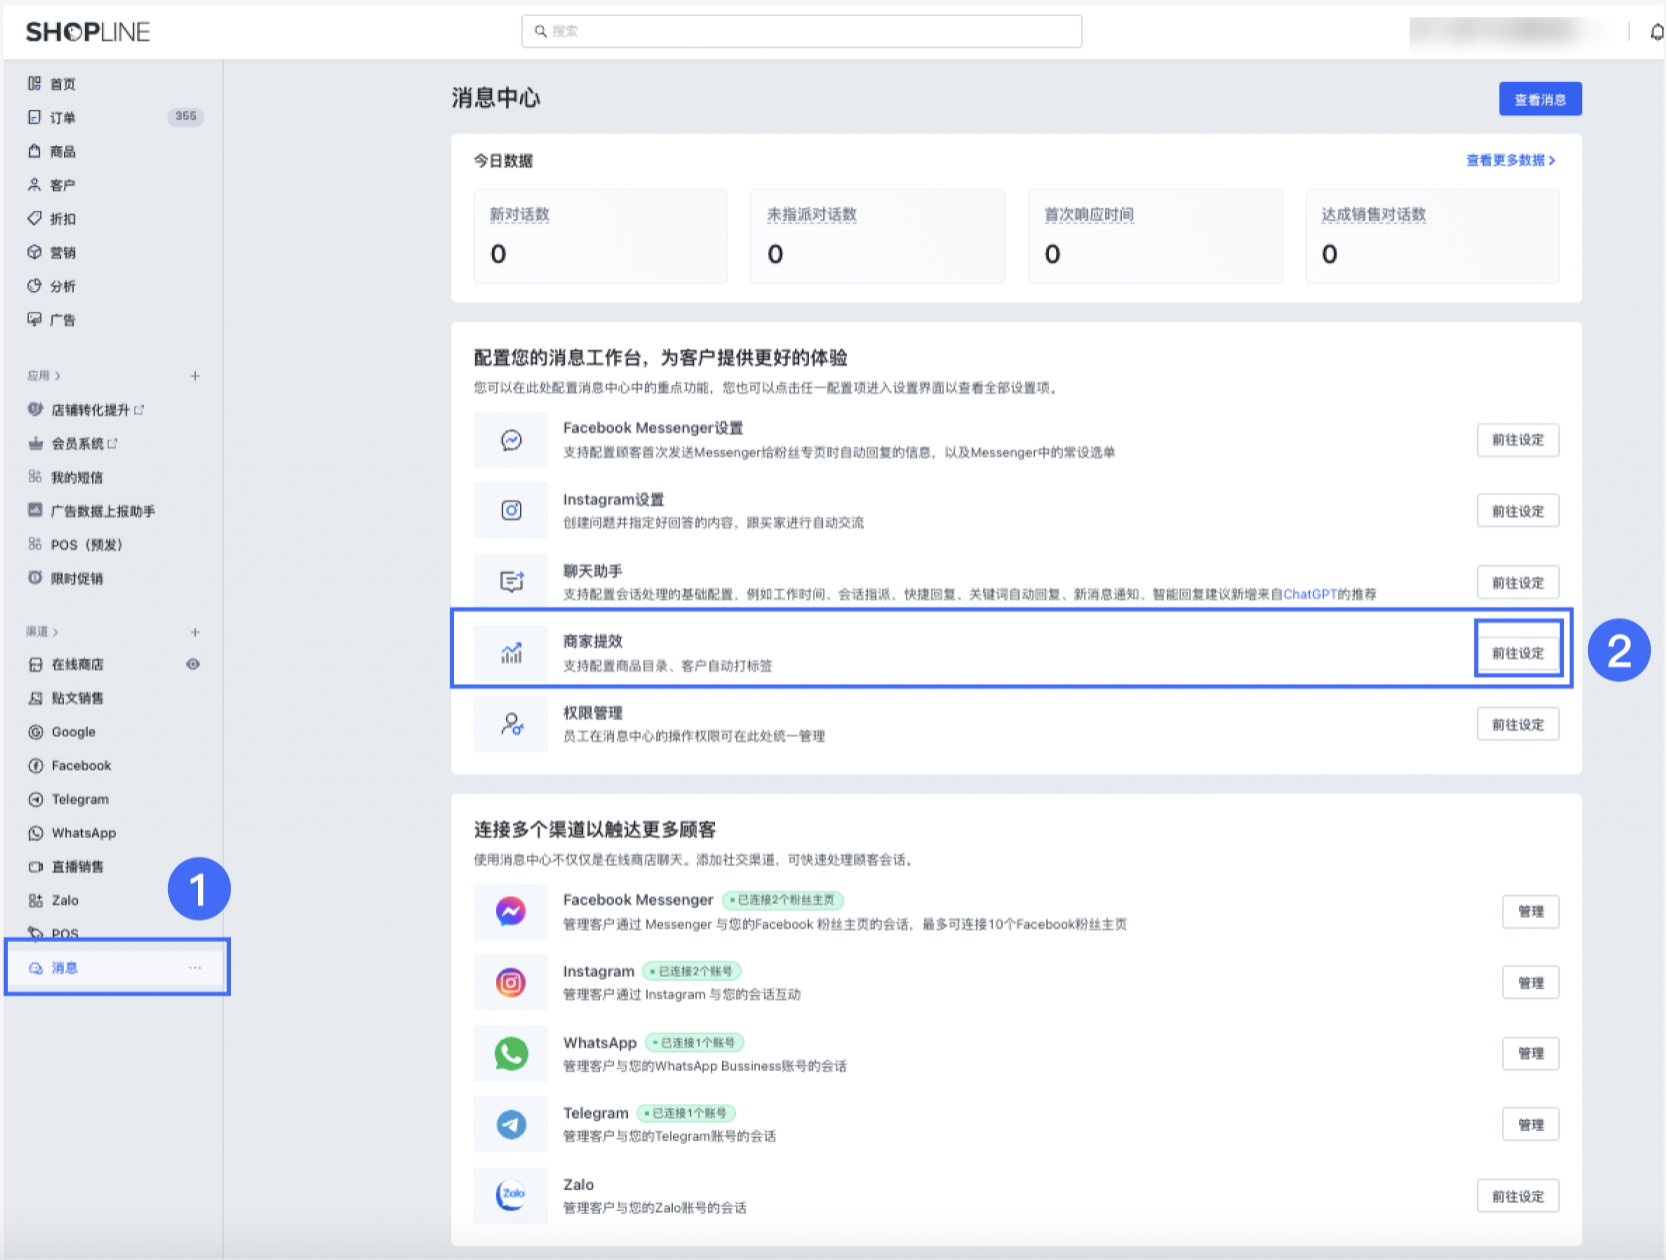Expand the 渠道 section chevron
Image resolution: width=1666 pixels, height=1260 pixels.
click(56, 632)
